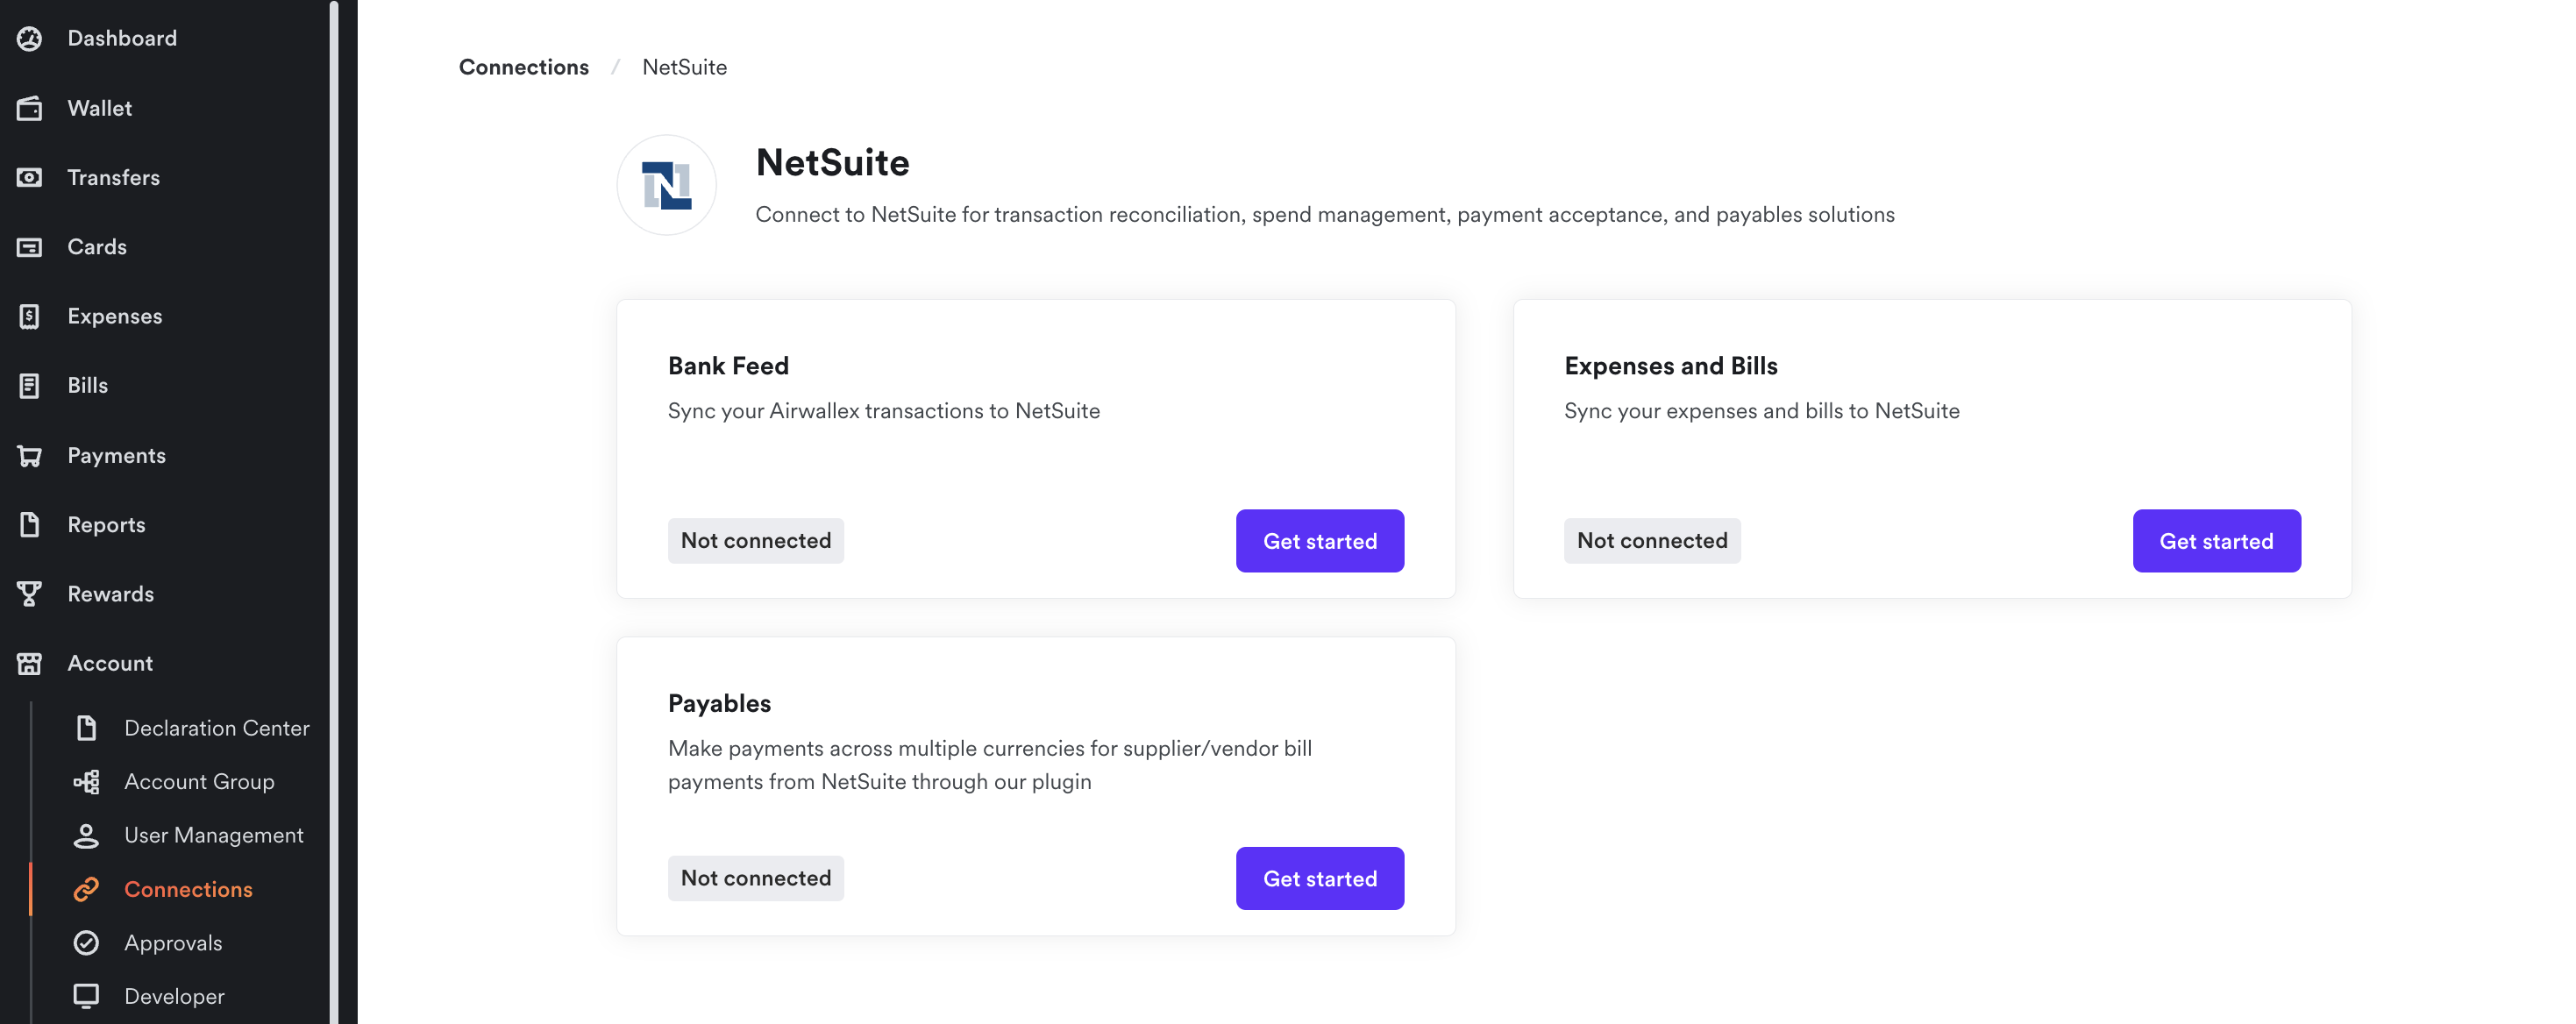The image size is (2576, 1024).
Task: Open Reports from the sidebar menu
Action: [106, 525]
